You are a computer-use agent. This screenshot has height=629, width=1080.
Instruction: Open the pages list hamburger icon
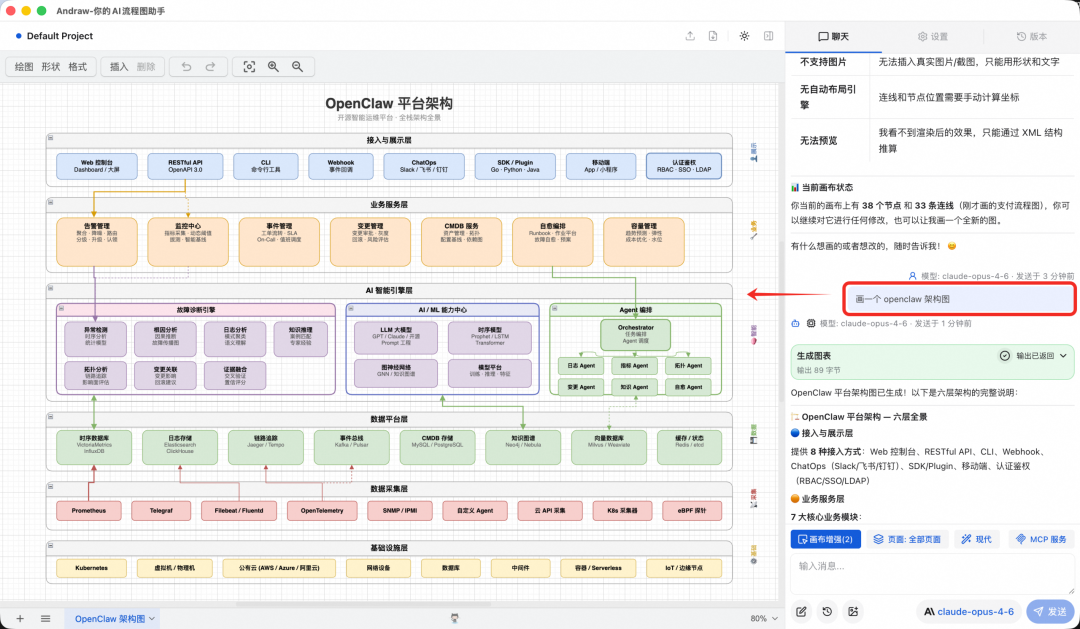45,619
